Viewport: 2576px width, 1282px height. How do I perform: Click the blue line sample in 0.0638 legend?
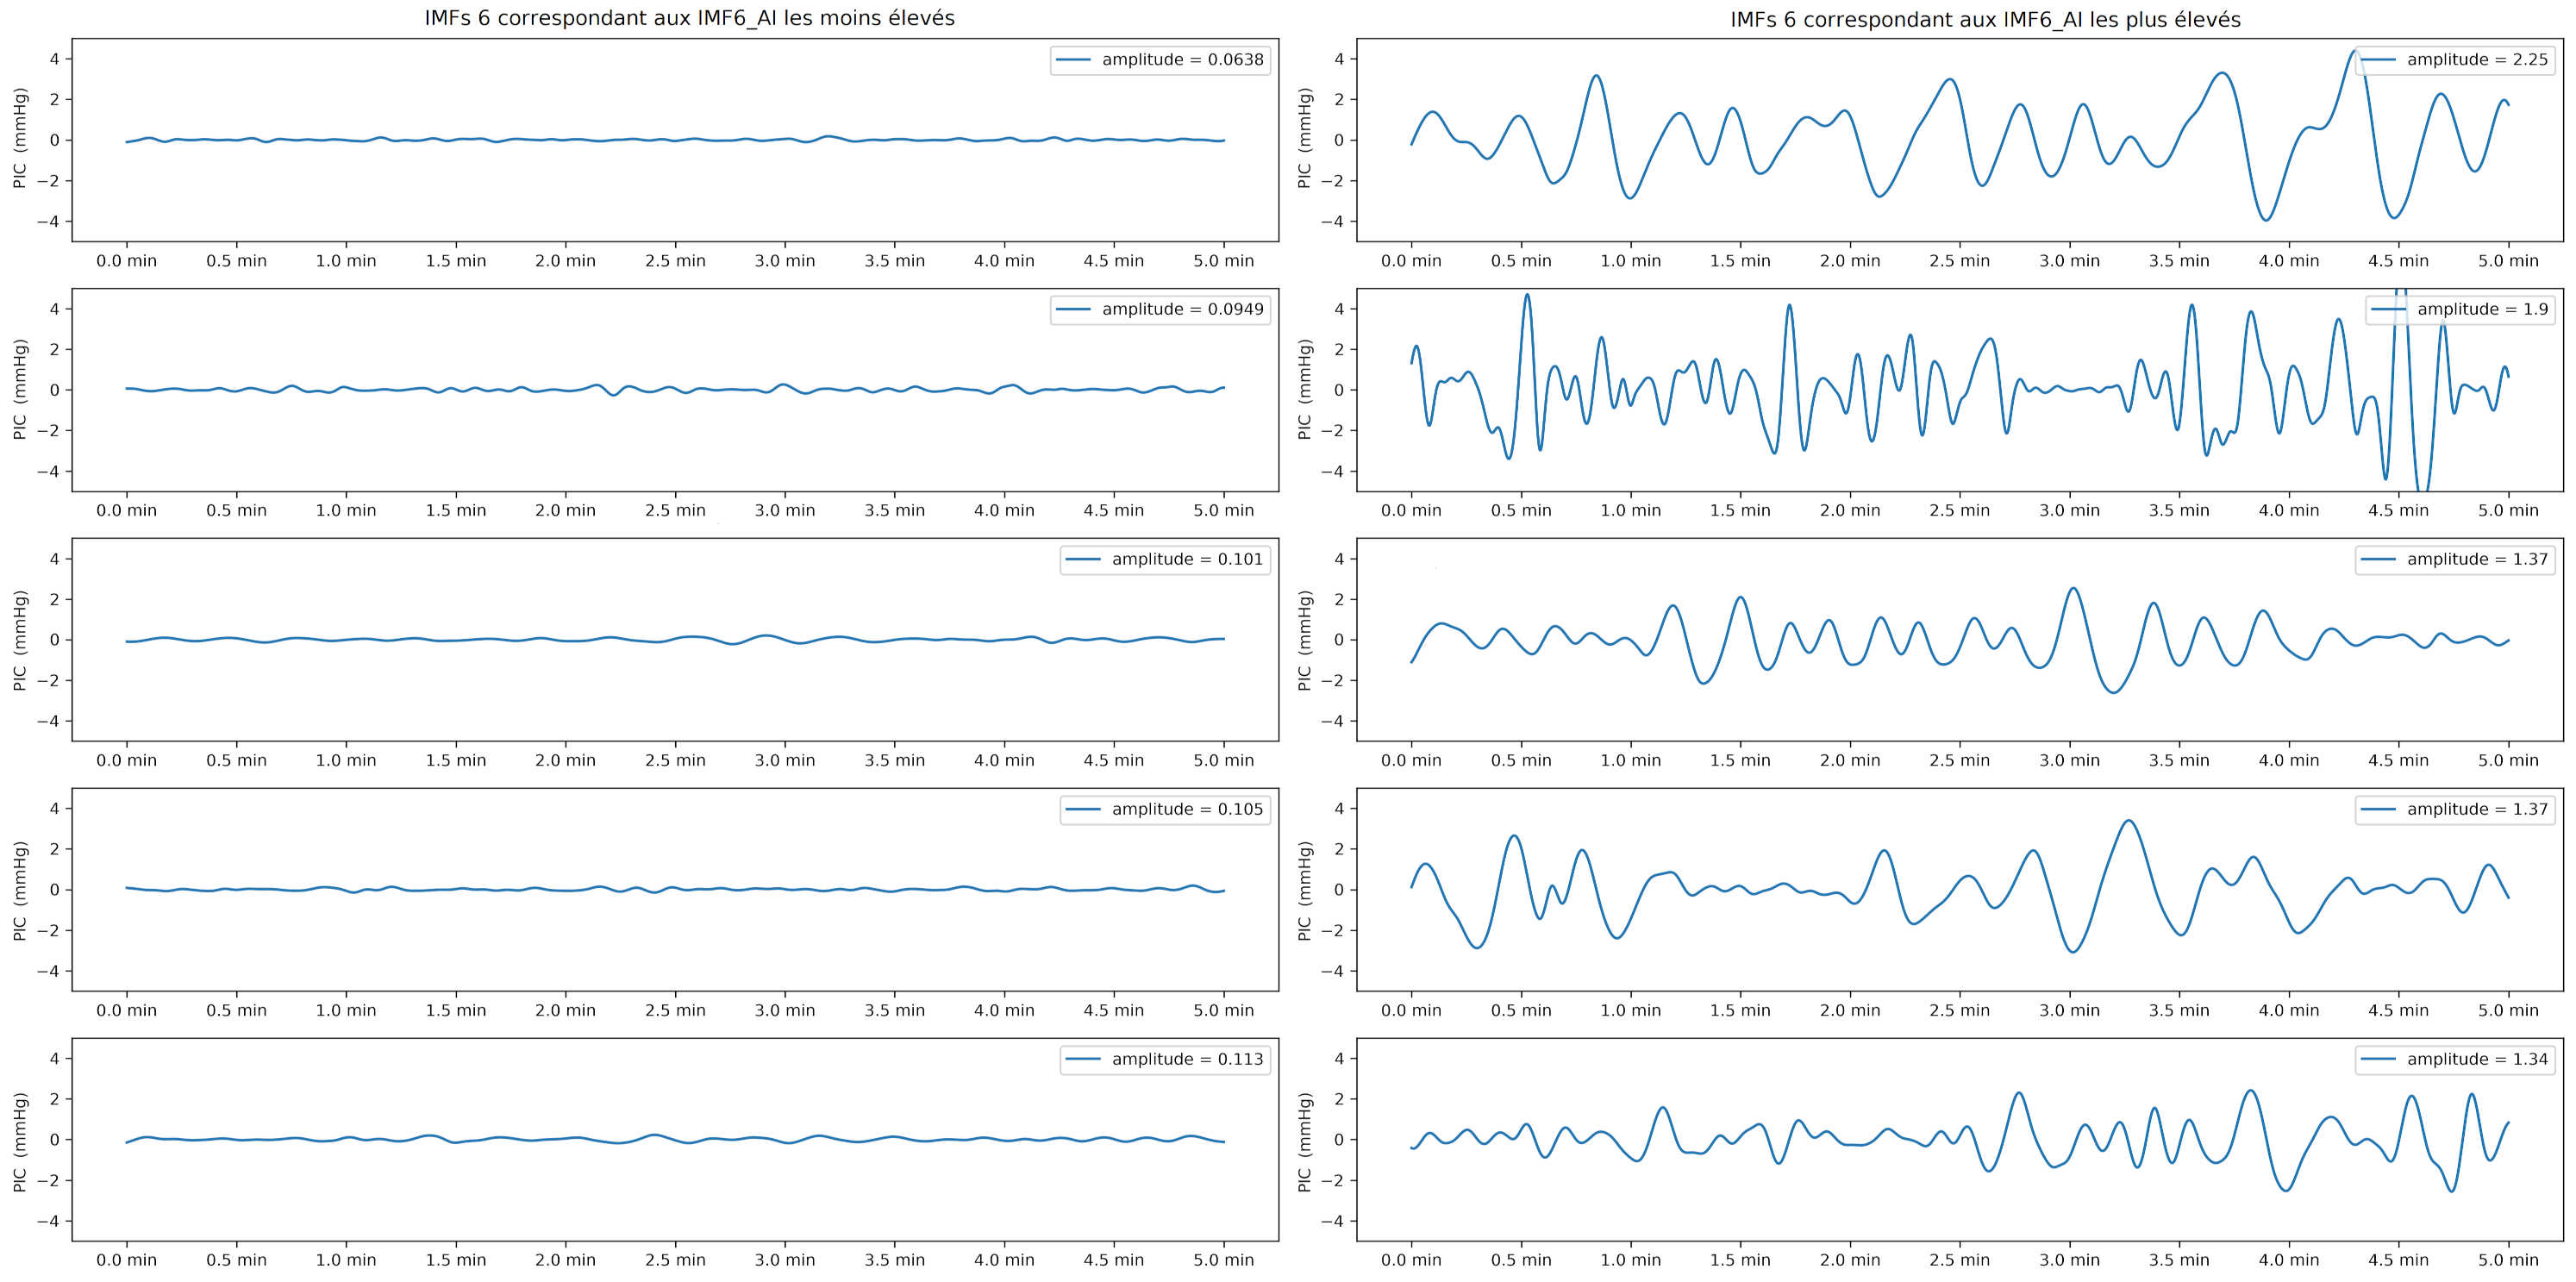[1073, 60]
